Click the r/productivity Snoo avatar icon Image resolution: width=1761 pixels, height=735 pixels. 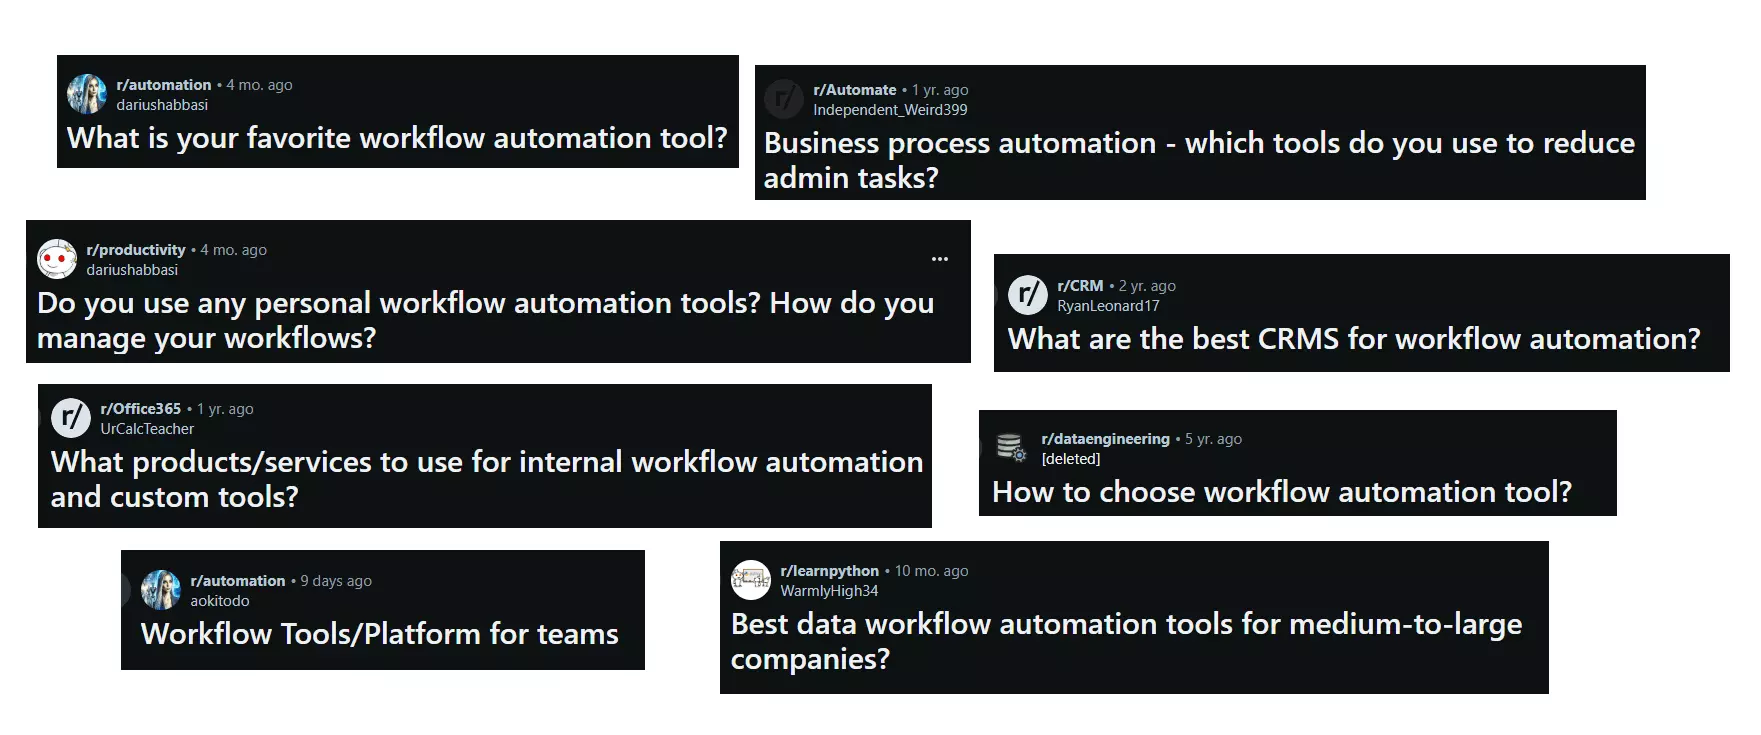coord(57,259)
